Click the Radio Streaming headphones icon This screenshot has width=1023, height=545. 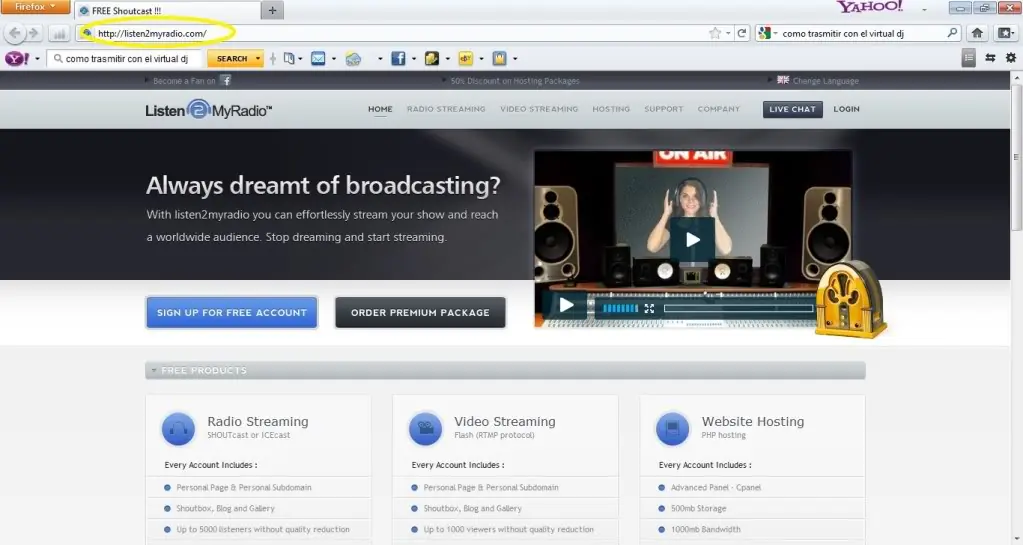pos(178,429)
